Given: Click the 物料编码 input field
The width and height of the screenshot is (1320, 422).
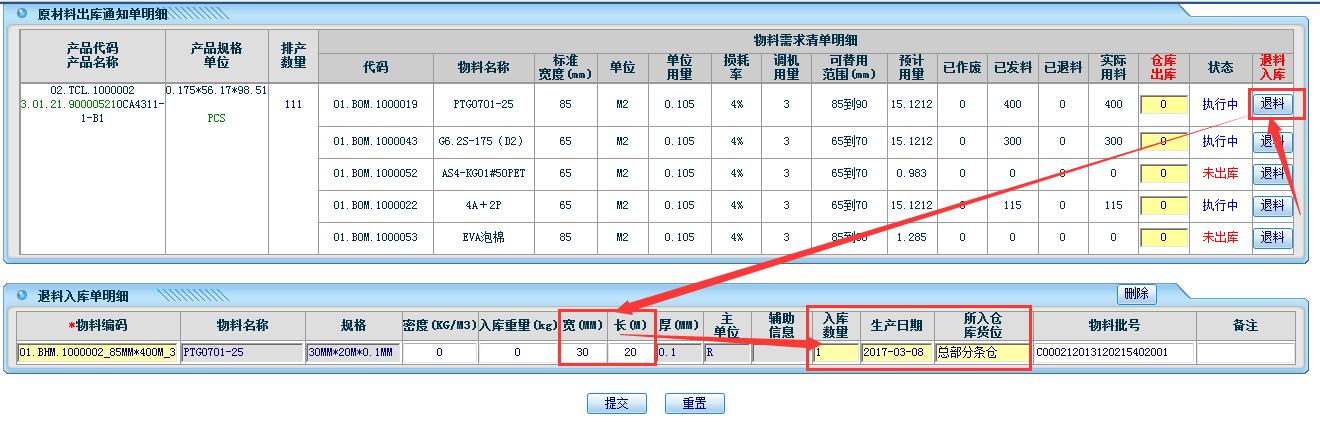Looking at the screenshot, I should [97, 352].
